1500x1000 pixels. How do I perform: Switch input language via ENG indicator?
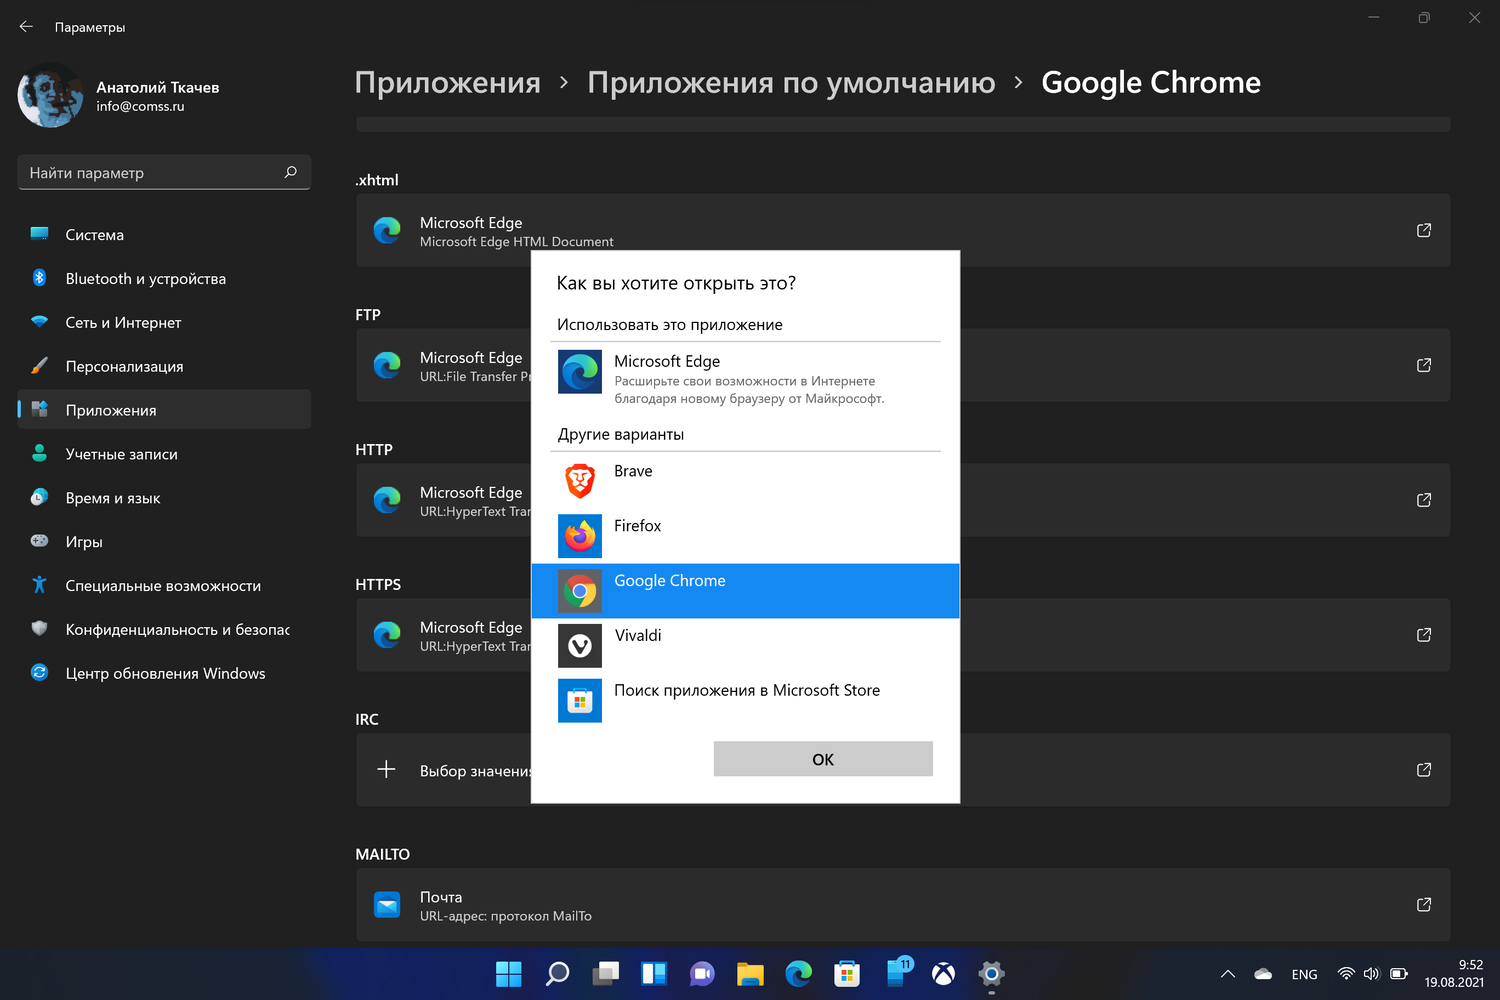[x=1304, y=974]
